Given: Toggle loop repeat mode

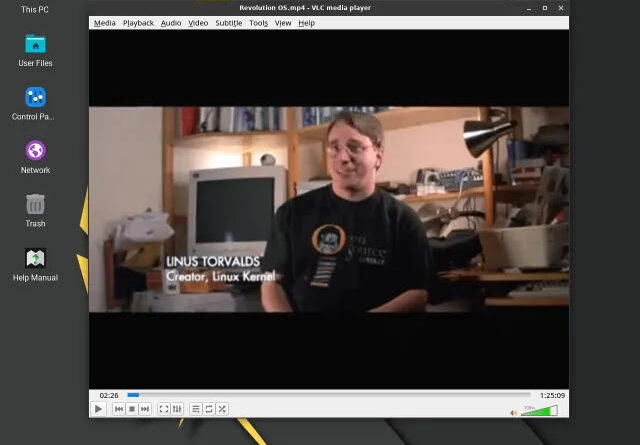Looking at the screenshot, I should coord(209,409).
